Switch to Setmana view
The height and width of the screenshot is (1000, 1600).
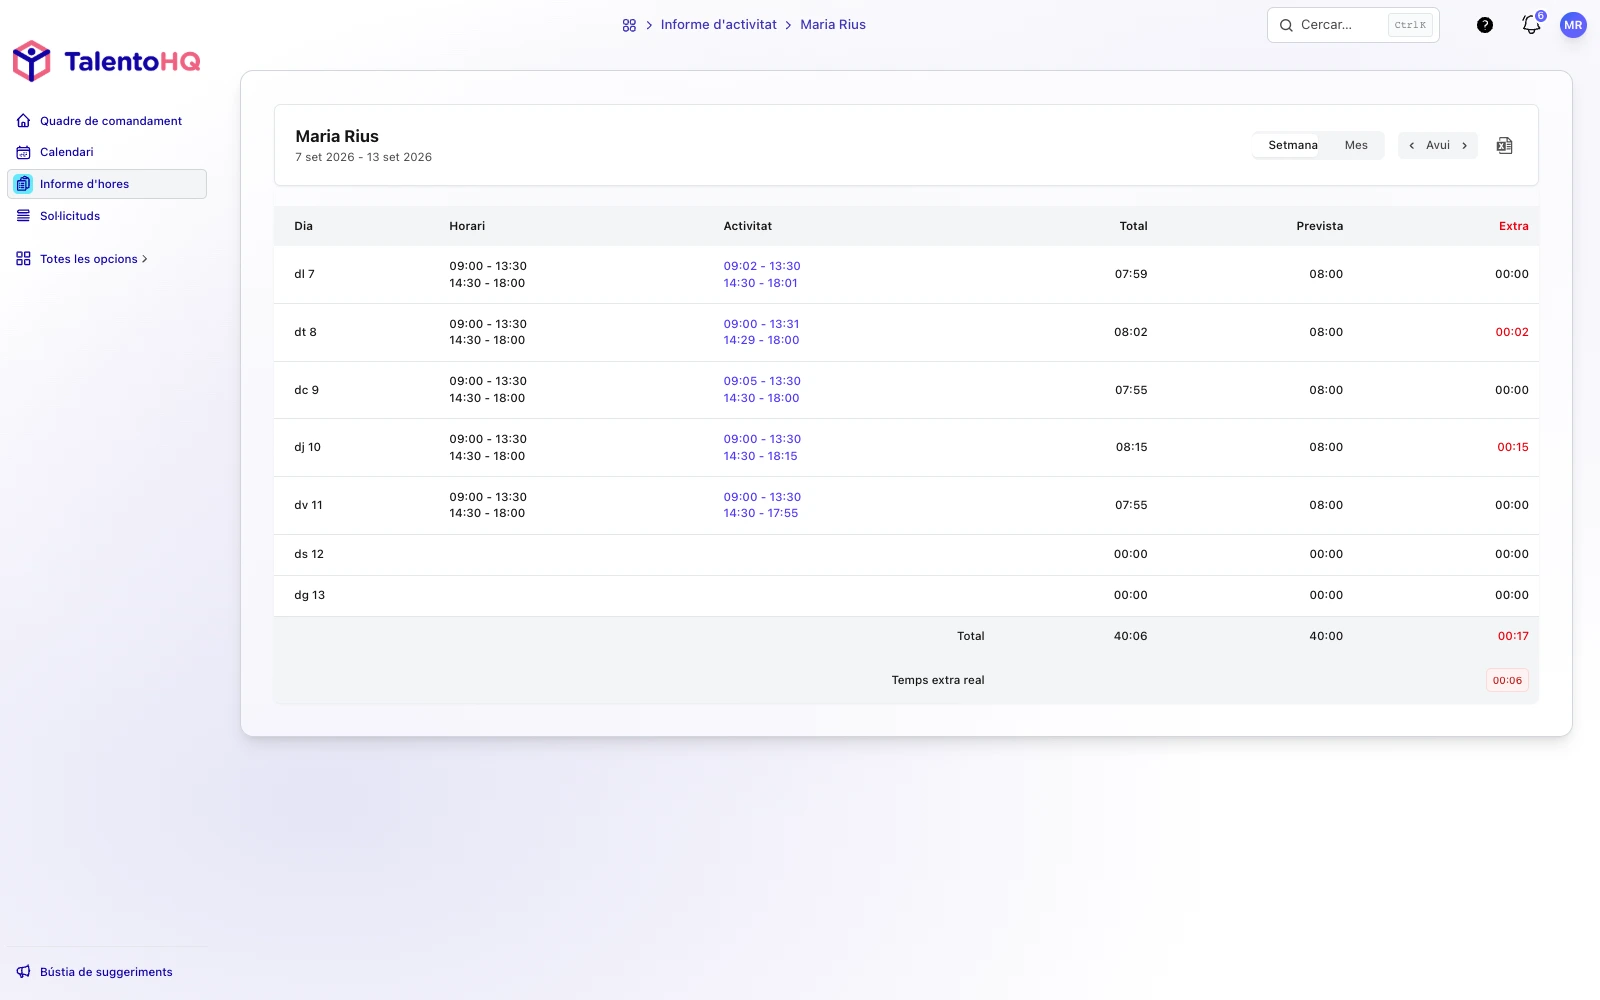pos(1293,145)
